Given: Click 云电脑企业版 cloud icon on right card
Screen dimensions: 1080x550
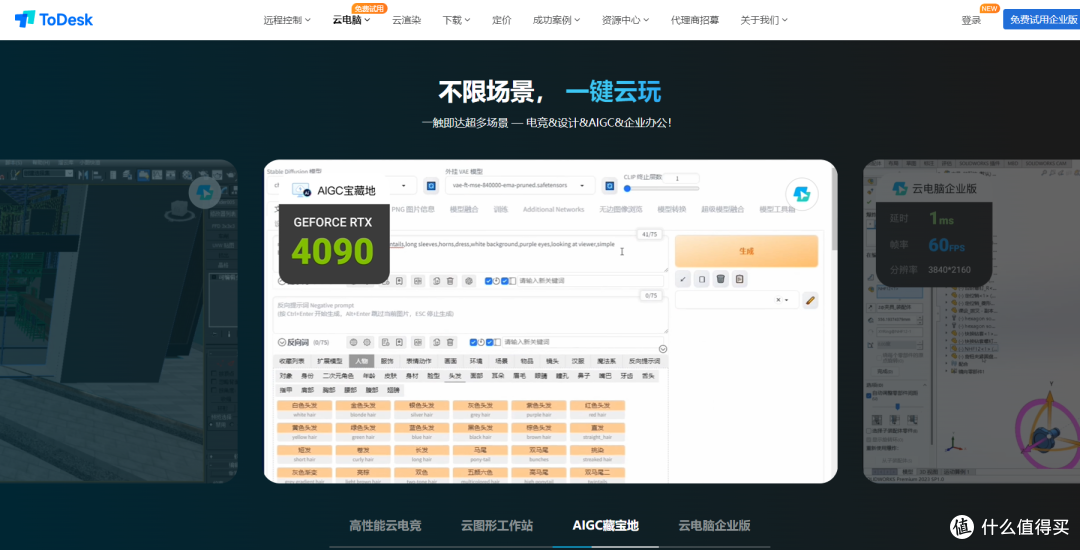Looking at the screenshot, I should click(899, 188).
